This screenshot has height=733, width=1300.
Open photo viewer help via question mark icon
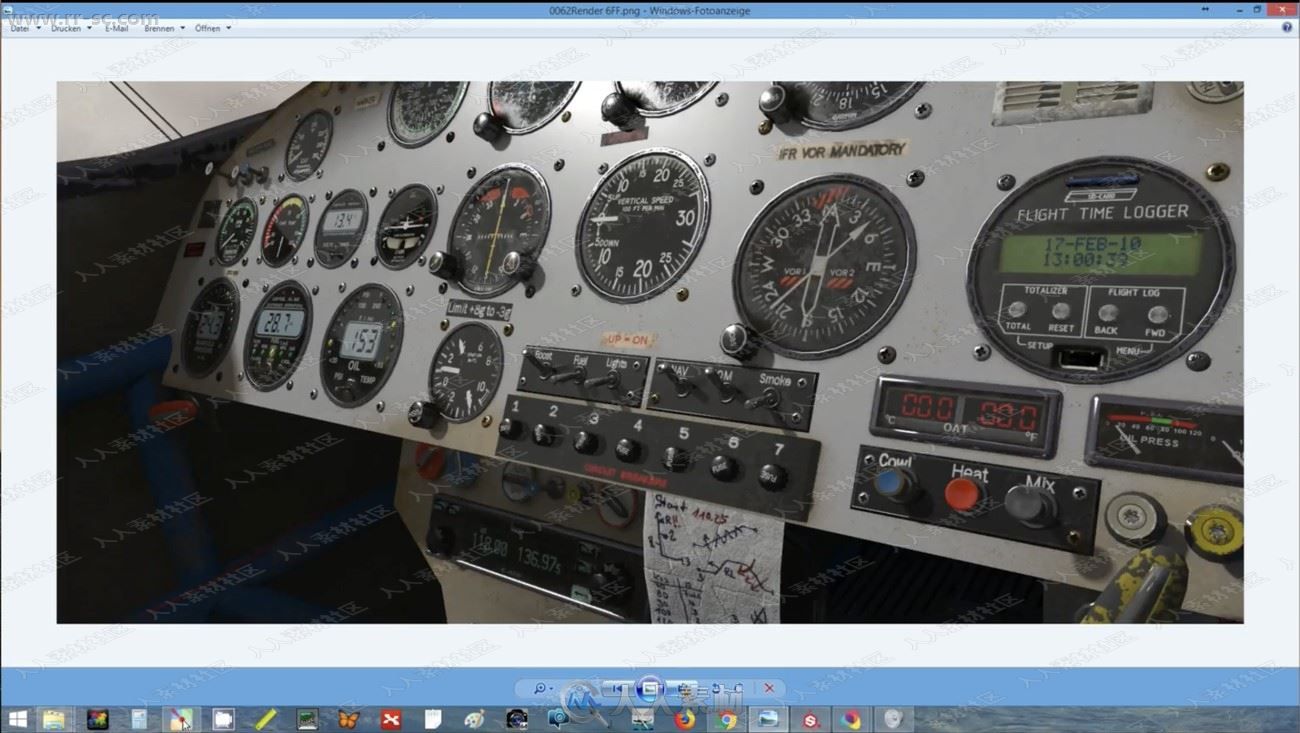tap(1287, 28)
